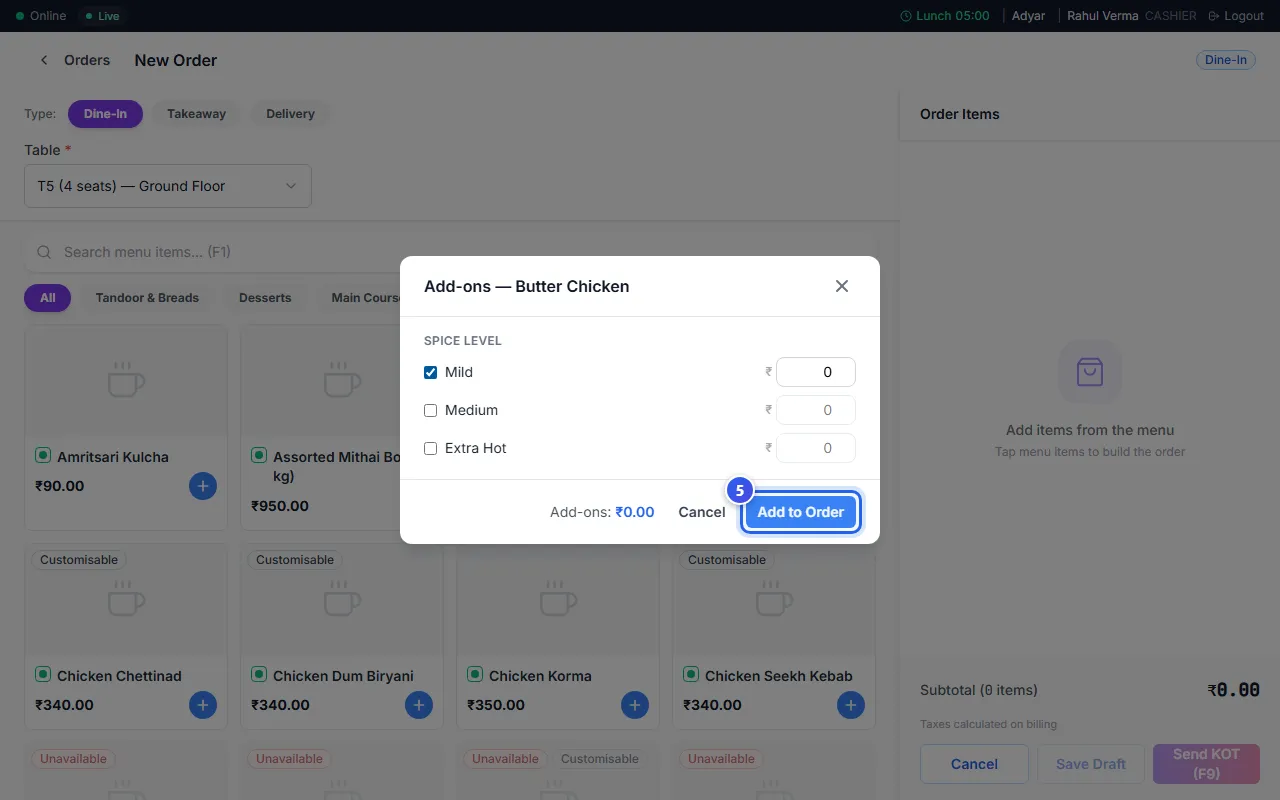Click back arrow next to Orders
This screenshot has height=800, width=1280.
click(x=44, y=60)
